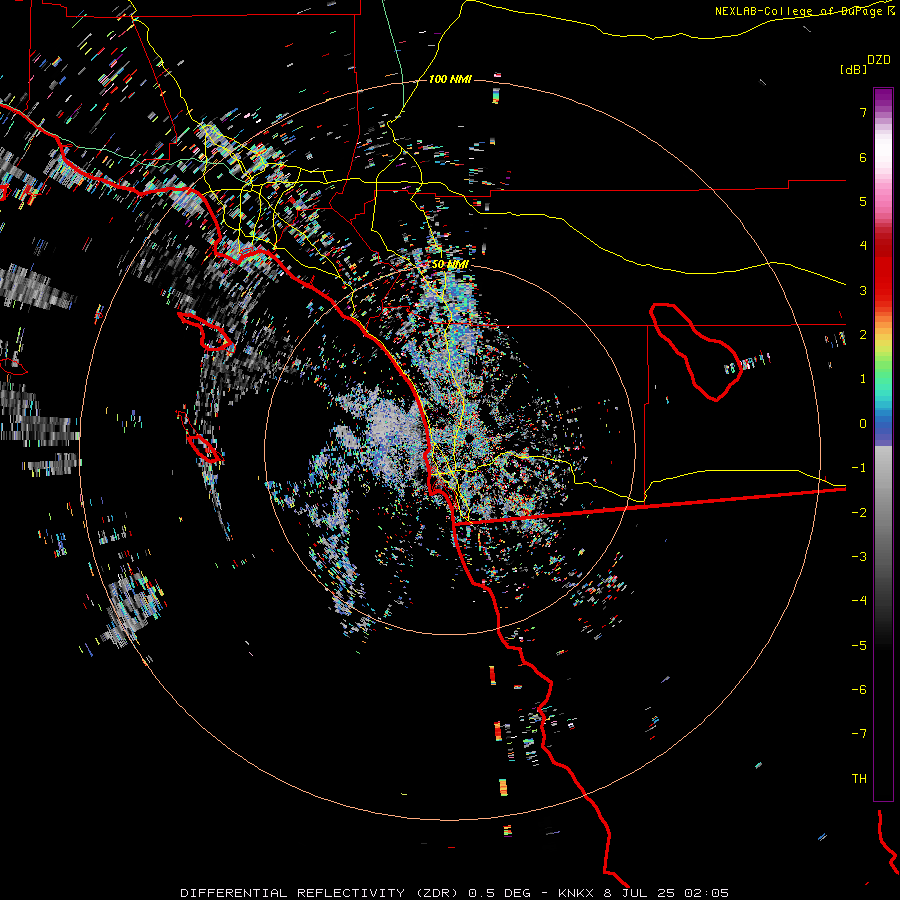Click the 6 tick label on the color scale
900x900 pixels.
pyautogui.click(x=863, y=157)
